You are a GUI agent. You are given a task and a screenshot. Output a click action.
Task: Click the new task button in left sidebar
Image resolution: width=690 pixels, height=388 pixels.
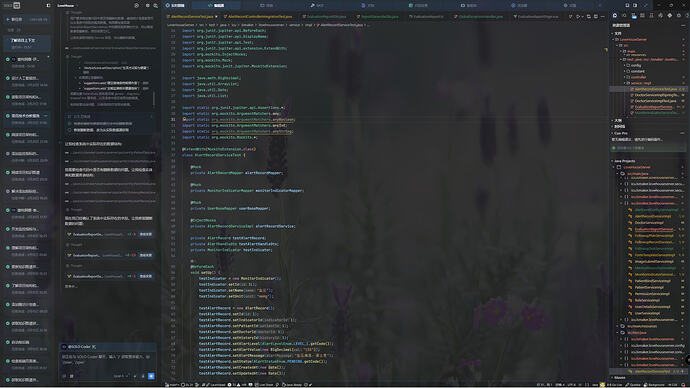coord(26,19)
